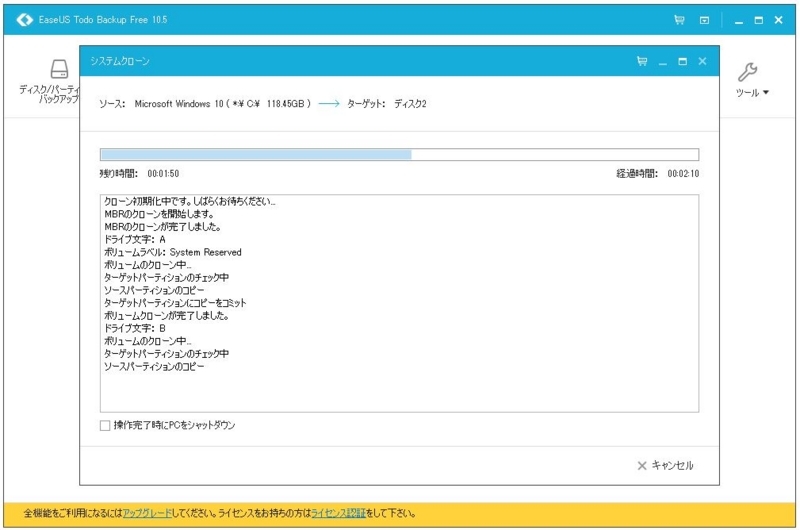Close the main EaseUS window
This screenshot has width=800, height=530.
779,20
